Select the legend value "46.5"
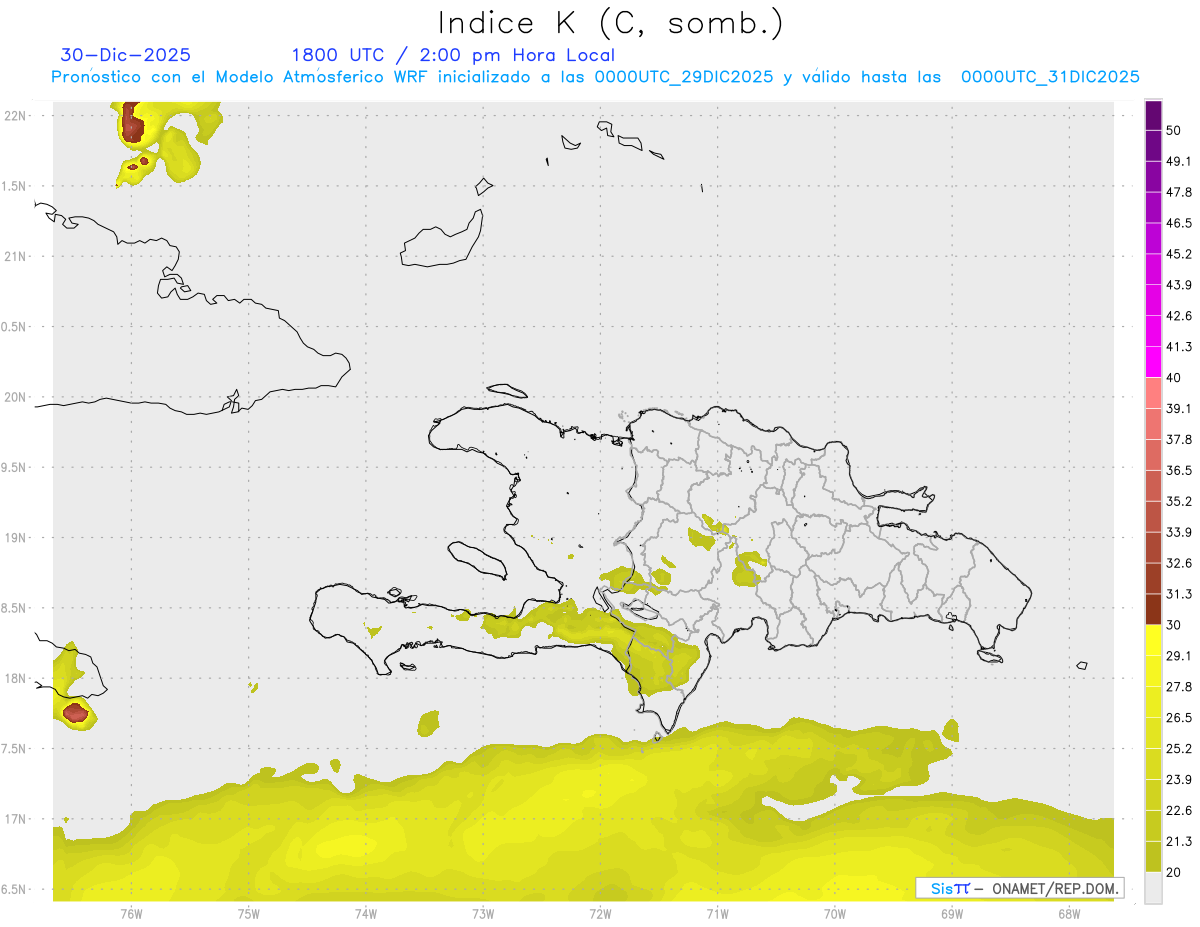This screenshot has width=1200, height=927. pyautogui.click(x=1179, y=223)
